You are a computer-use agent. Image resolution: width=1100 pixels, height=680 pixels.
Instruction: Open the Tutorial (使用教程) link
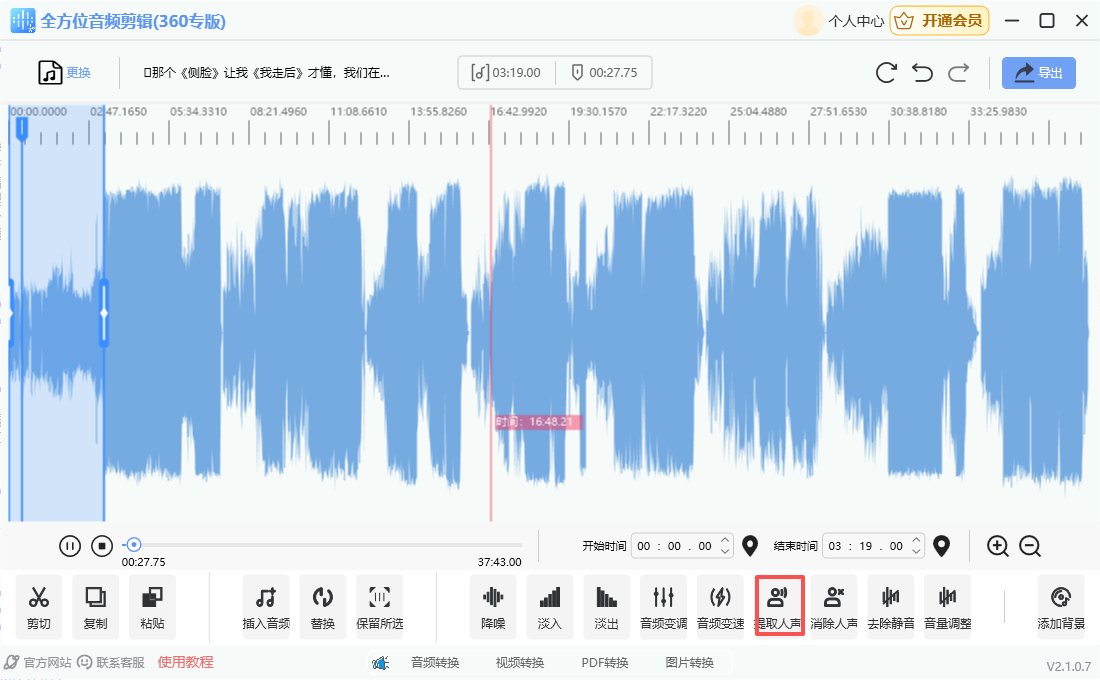click(x=185, y=662)
